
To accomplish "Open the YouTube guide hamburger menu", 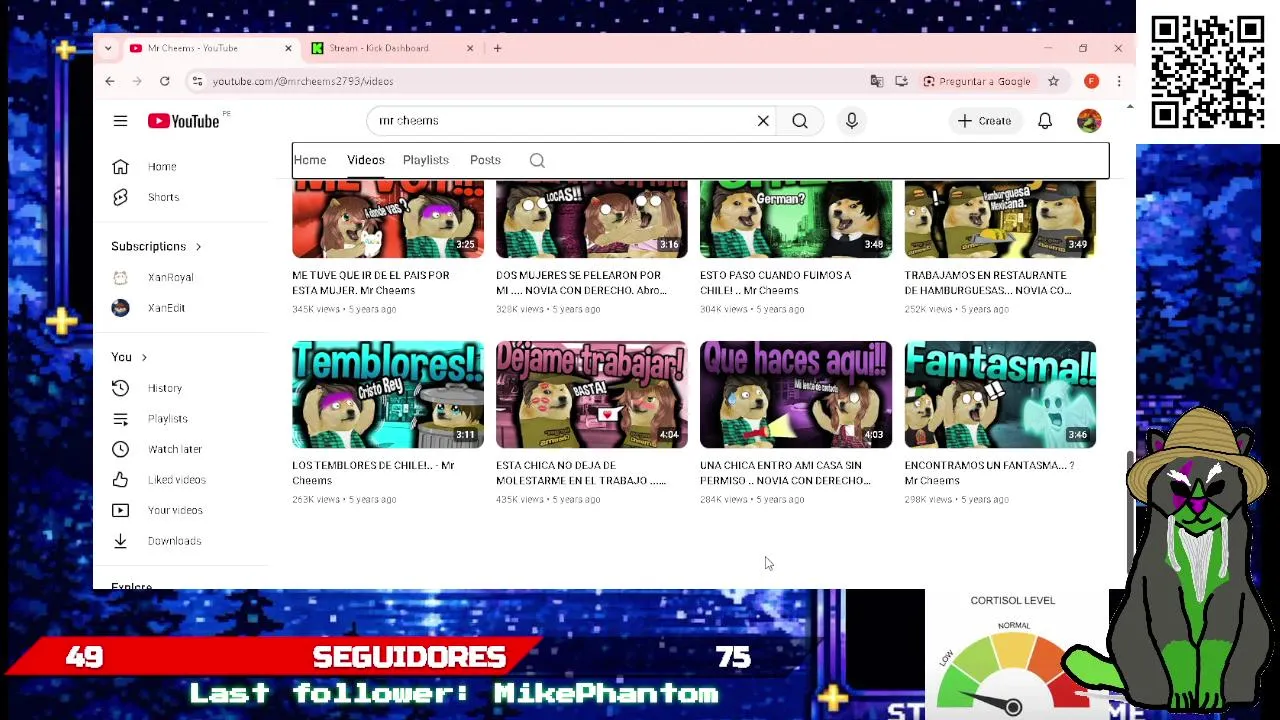I will 120,121.
